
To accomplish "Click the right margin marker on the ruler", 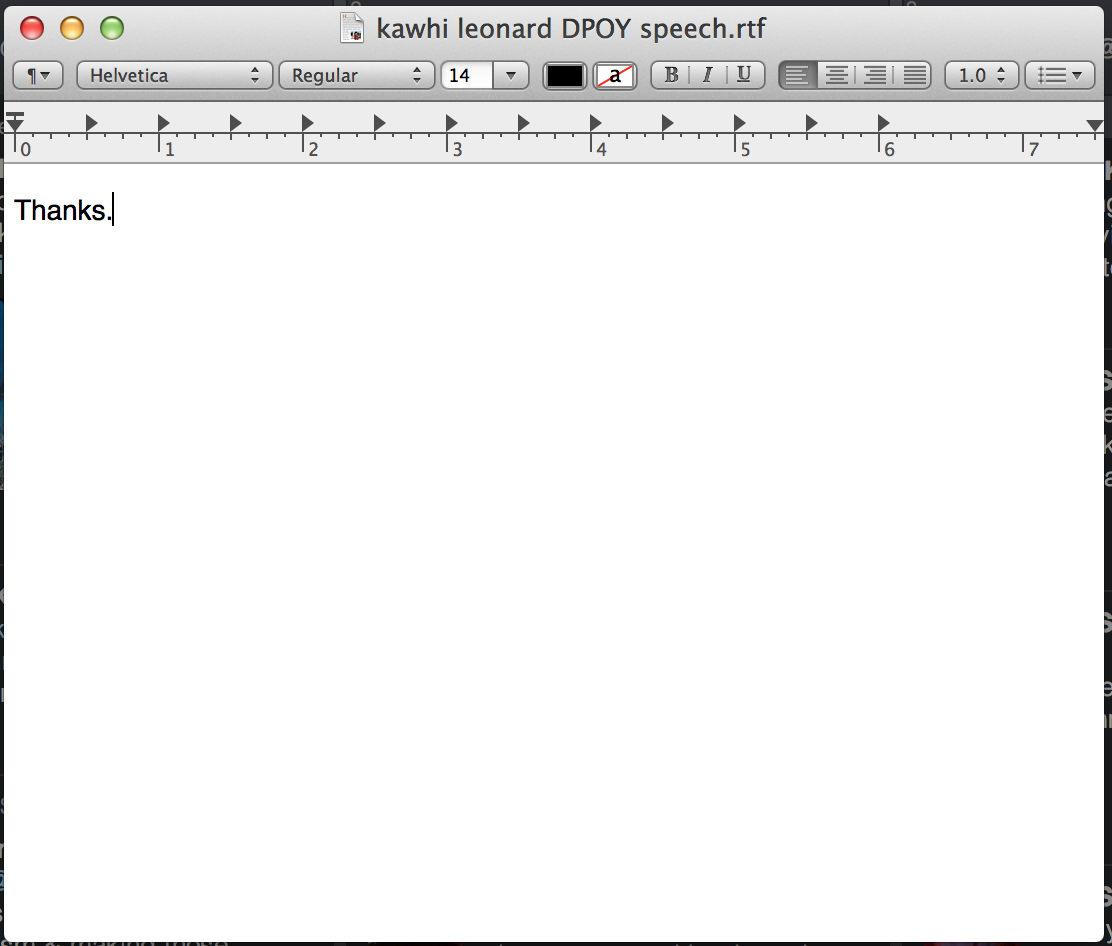I will pyautogui.click(x=1094, y=126).
